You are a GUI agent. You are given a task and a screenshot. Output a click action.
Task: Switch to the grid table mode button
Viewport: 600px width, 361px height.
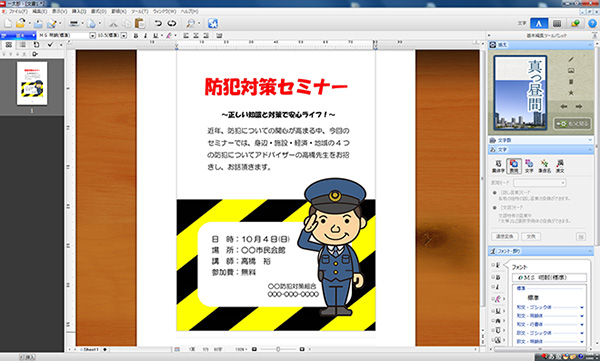click(557, 23)
